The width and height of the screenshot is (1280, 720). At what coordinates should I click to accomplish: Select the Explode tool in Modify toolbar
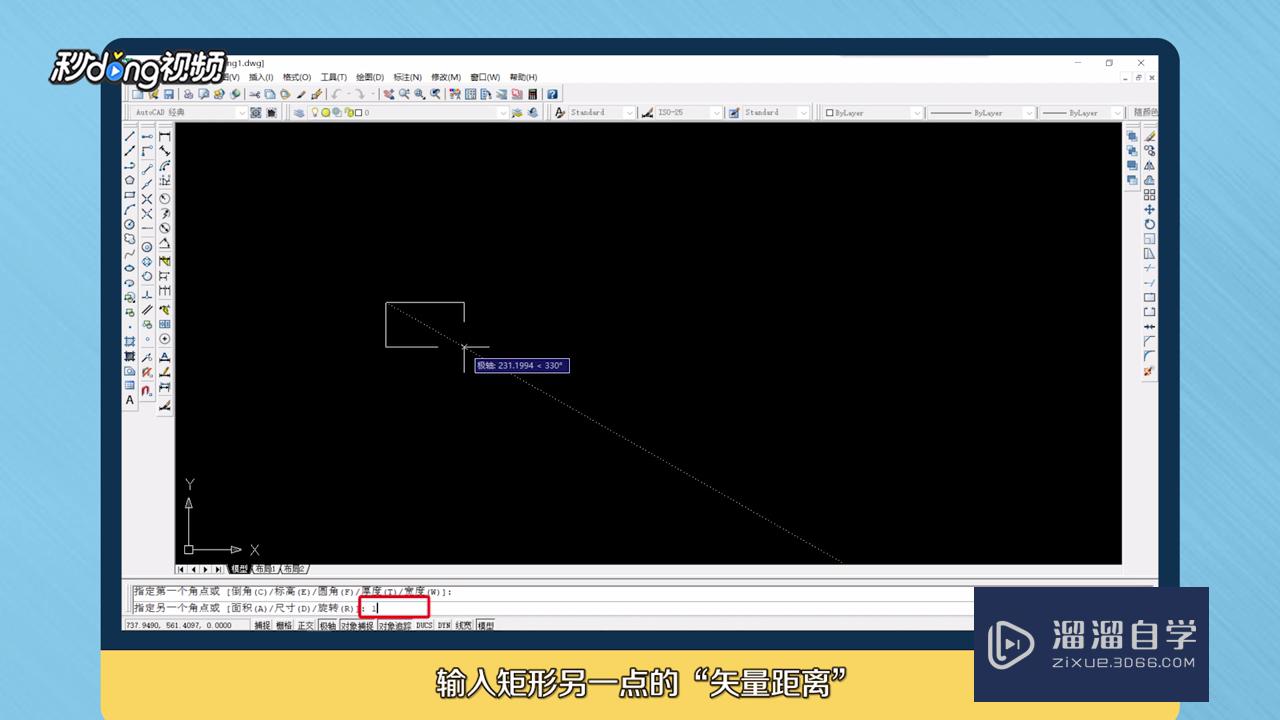coord(1150,372)
